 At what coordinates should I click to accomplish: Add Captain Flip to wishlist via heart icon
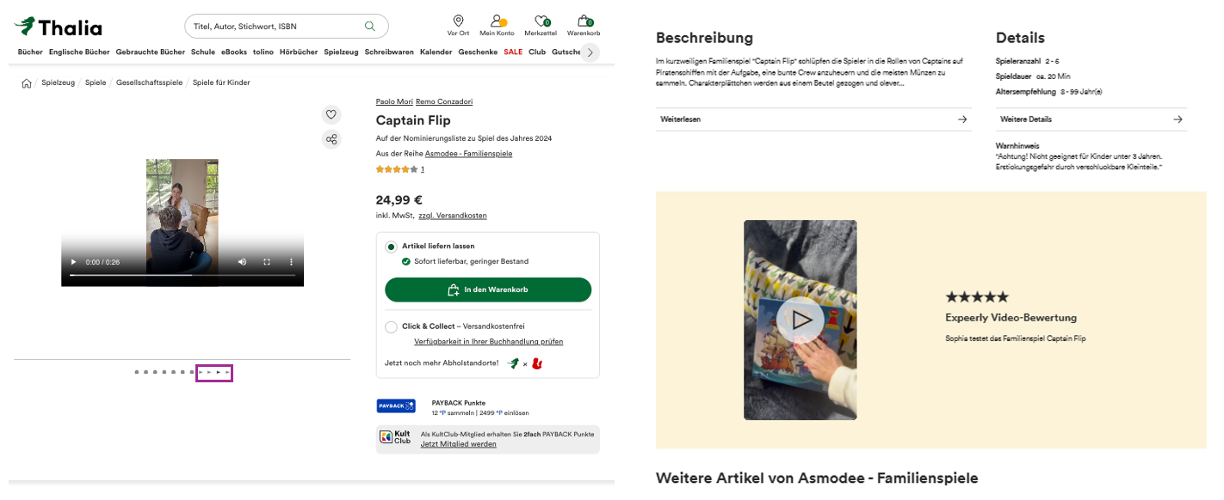(331, 114)
